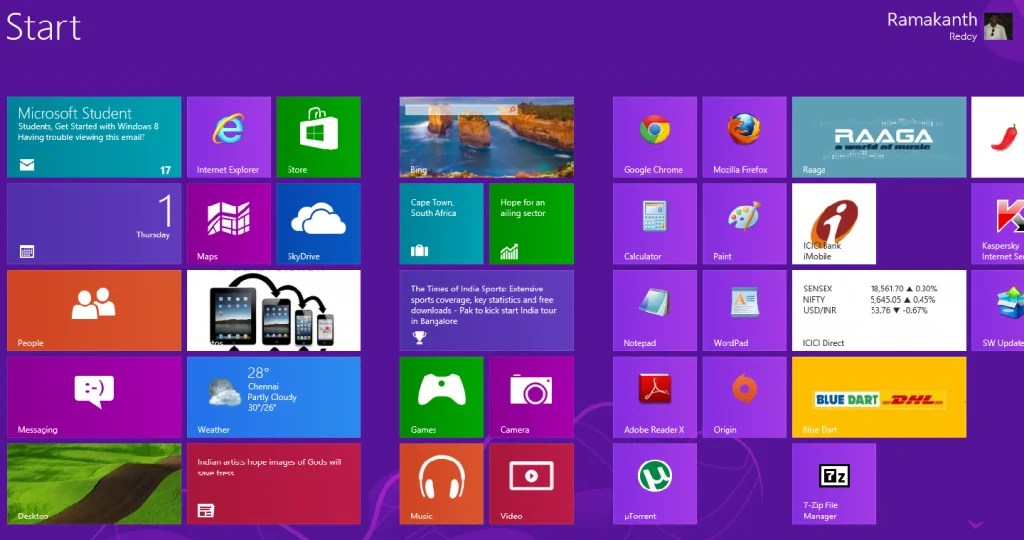Open the News tile about Indian artists

(x=274, y=484)
